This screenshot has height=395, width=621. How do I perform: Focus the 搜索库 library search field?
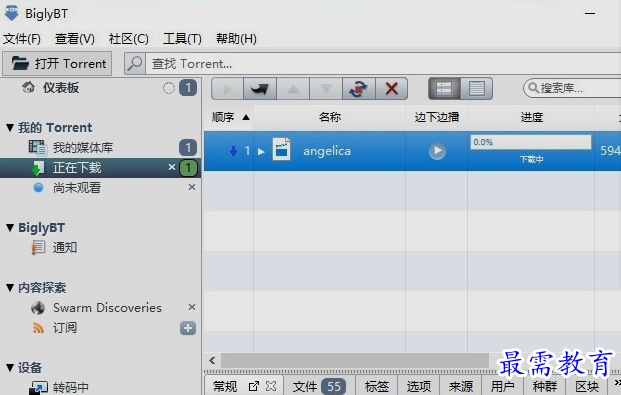click(x=572, y=88)
